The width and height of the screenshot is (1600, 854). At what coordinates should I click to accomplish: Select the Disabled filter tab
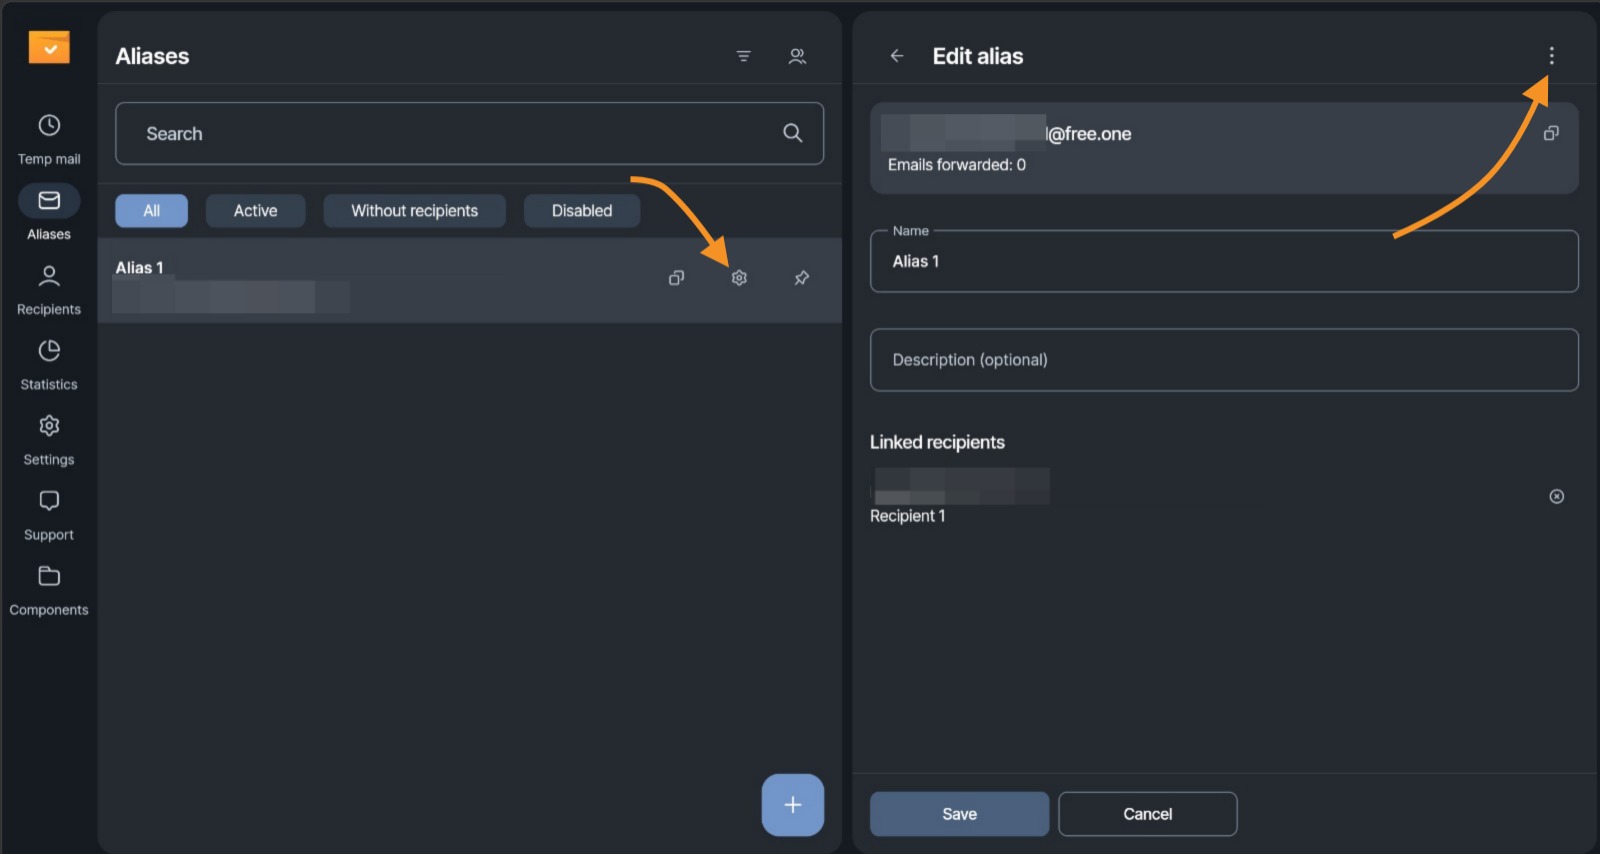(x=582, y=211)
